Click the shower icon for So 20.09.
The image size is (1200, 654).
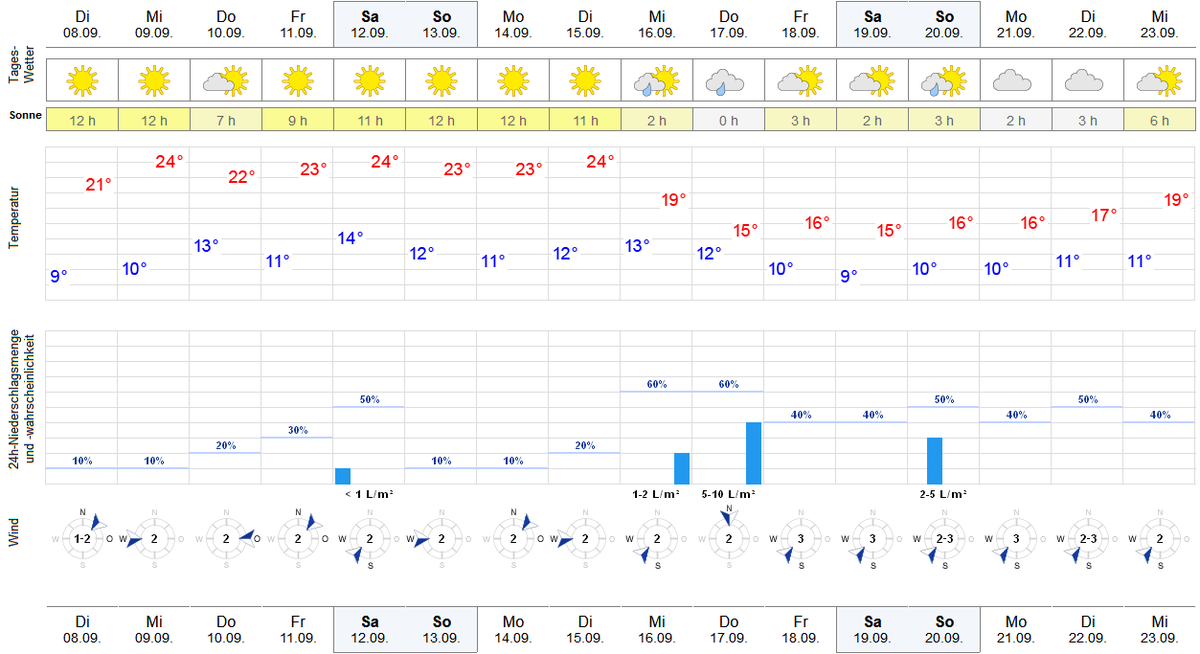pyautogui.click(x=944, y=81)
